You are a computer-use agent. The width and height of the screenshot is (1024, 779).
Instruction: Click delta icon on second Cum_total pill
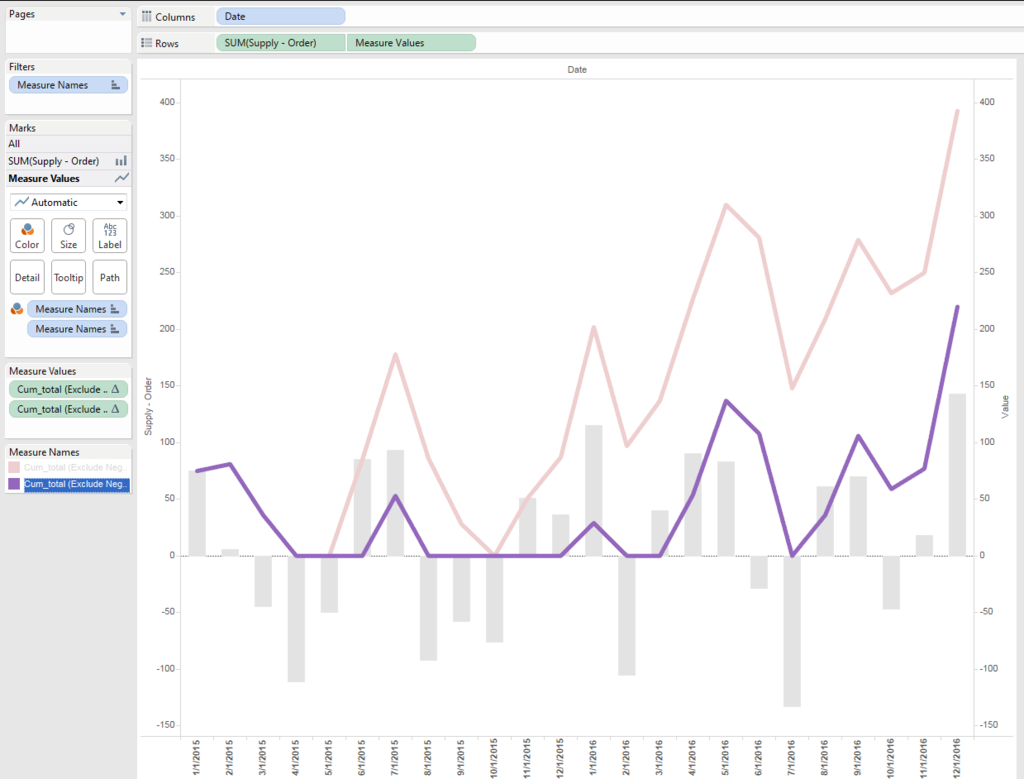click(116, 409)
